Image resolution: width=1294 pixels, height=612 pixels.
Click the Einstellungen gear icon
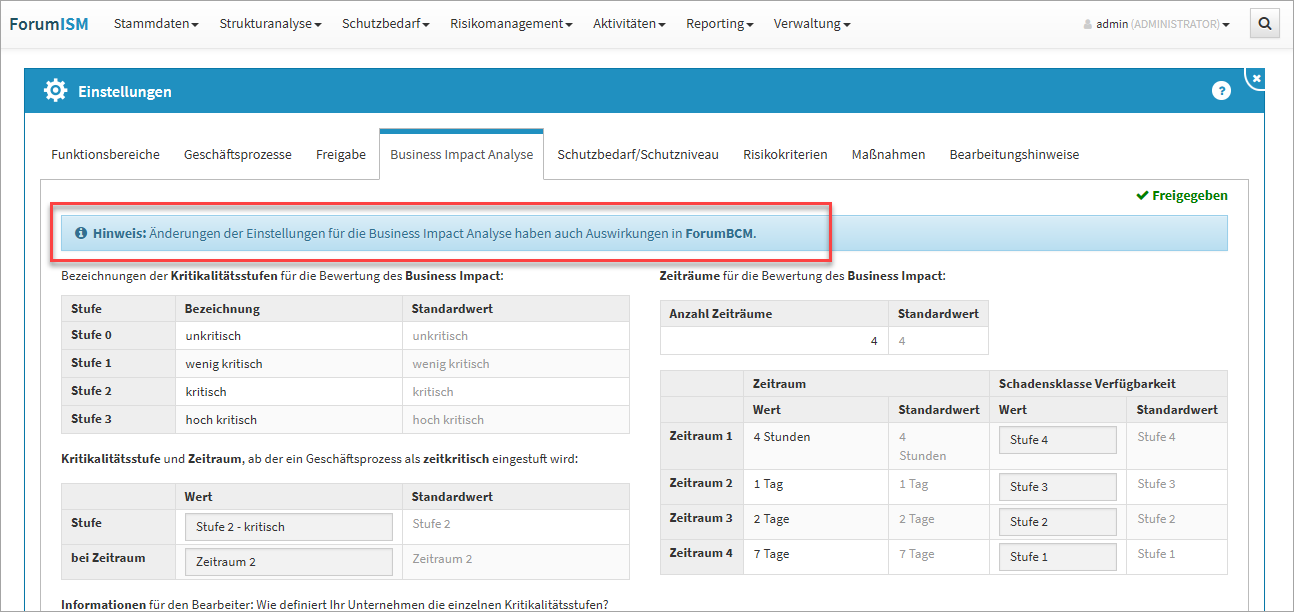click(55, 91)
